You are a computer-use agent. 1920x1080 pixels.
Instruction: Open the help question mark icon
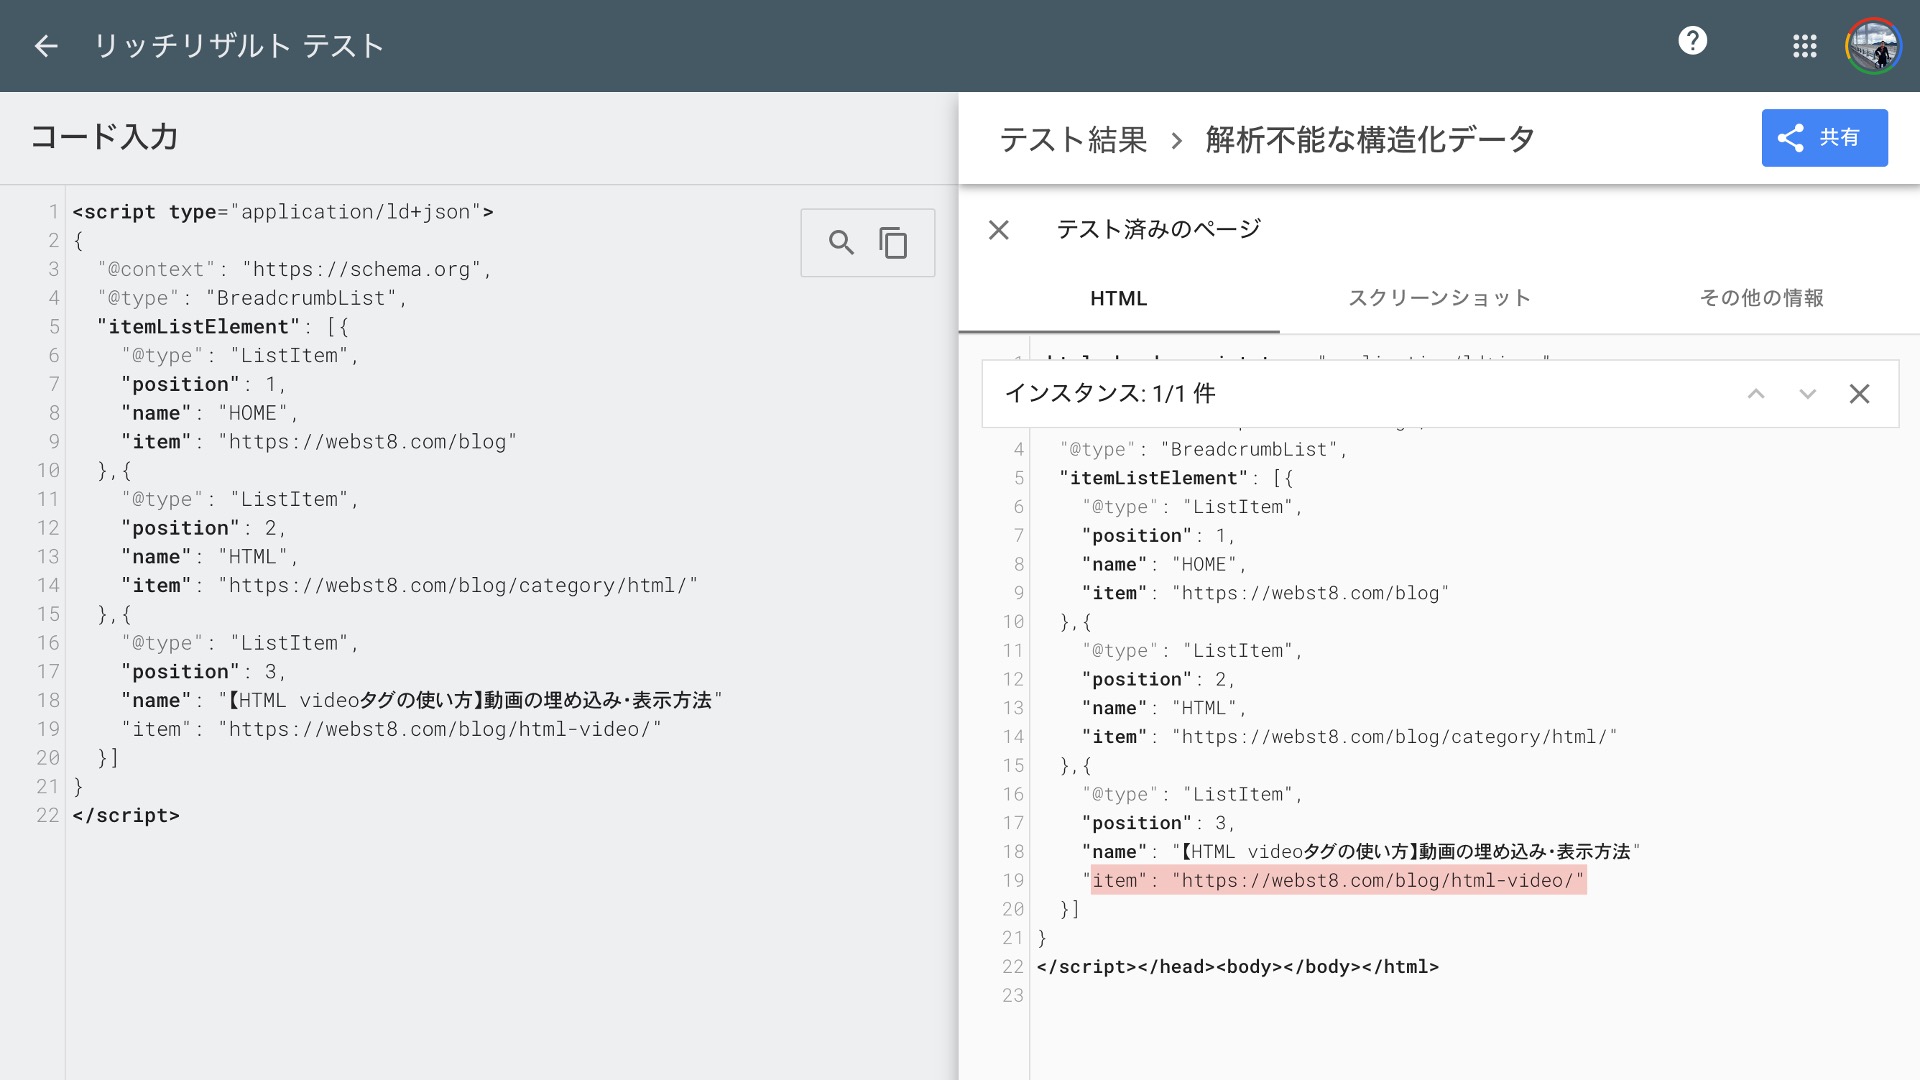[1692, 41]
